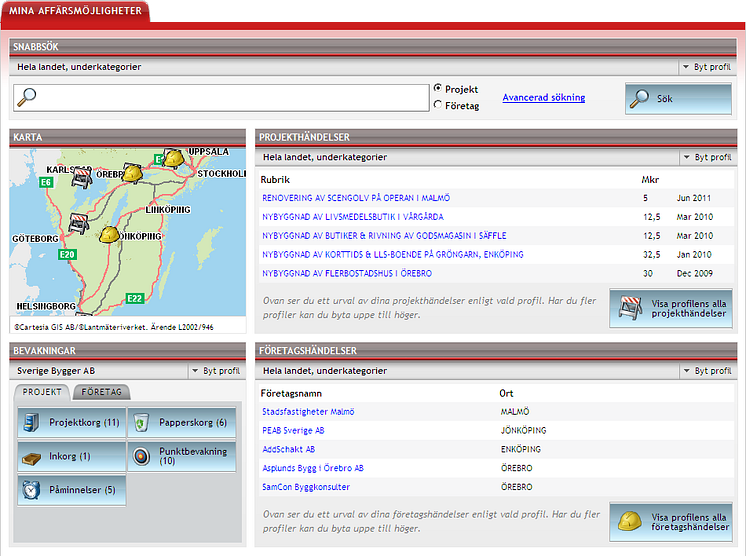
Task: Open the Inkorg tray icon
Action: (x=33, y=457)
